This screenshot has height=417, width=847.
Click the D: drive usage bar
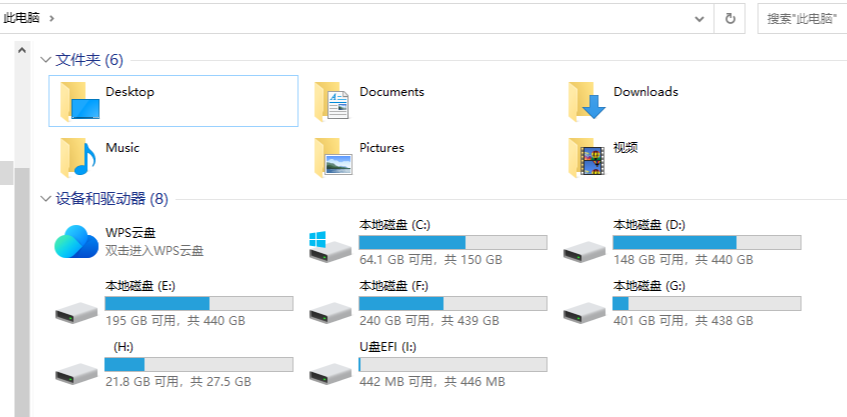pyautogui.click(x=707, y=242)
